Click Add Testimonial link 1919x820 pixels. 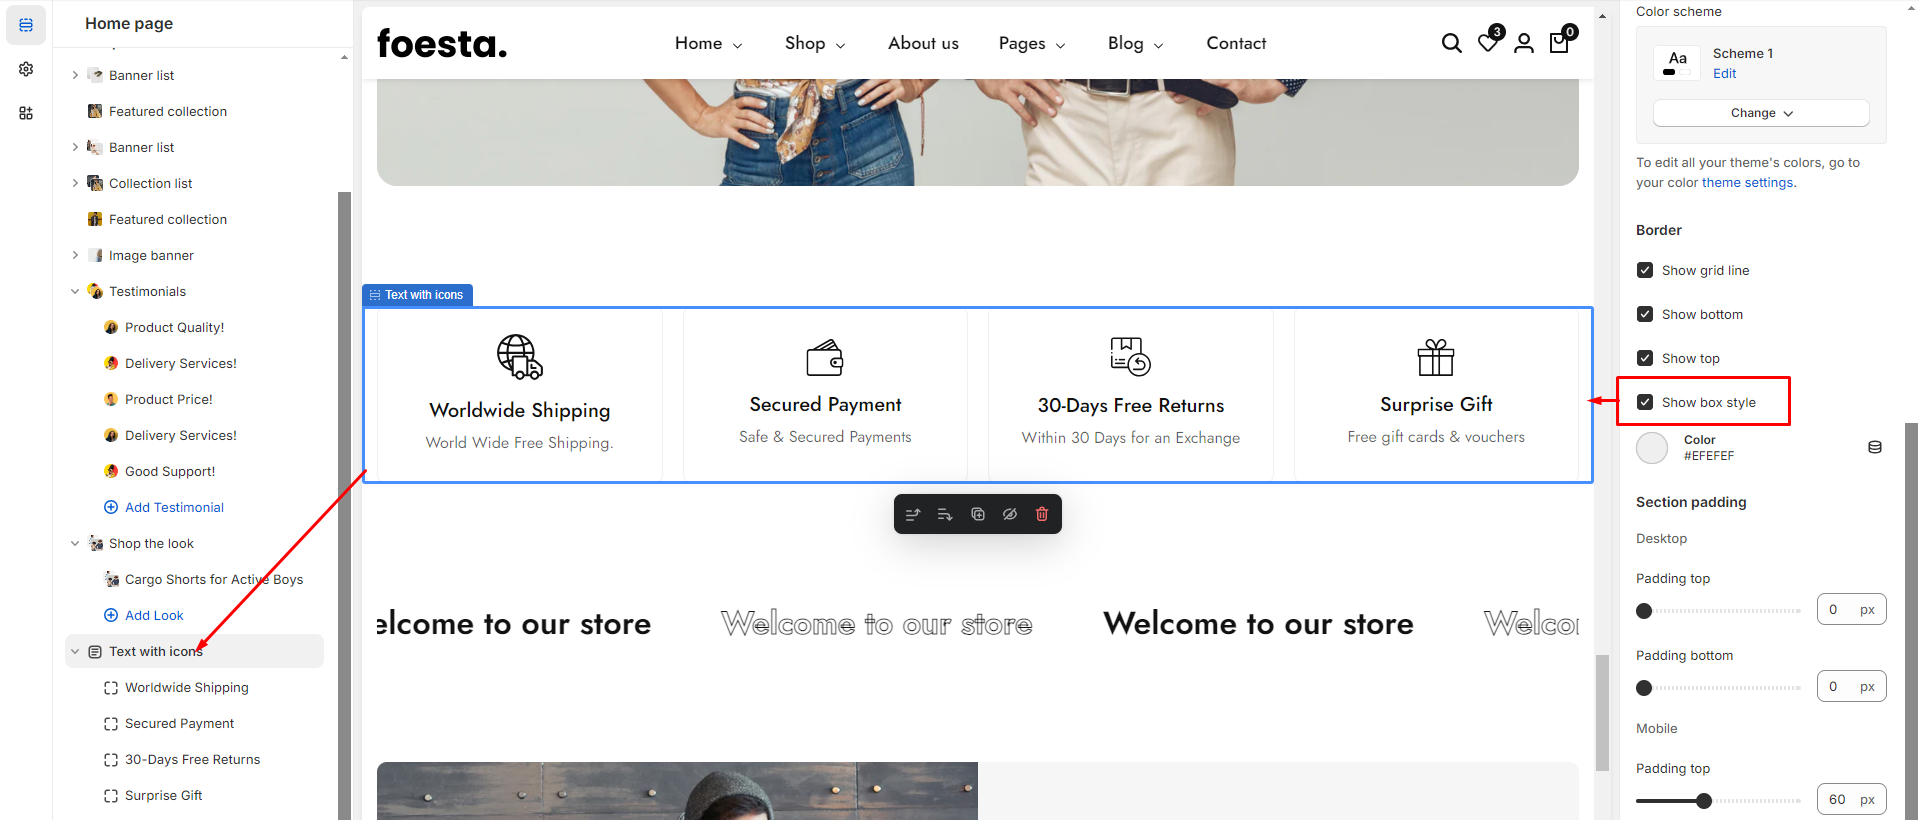[174, 507]
